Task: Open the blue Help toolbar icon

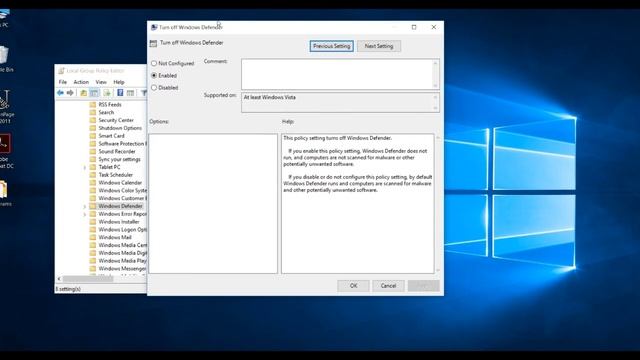Action: tap(120, 93)
